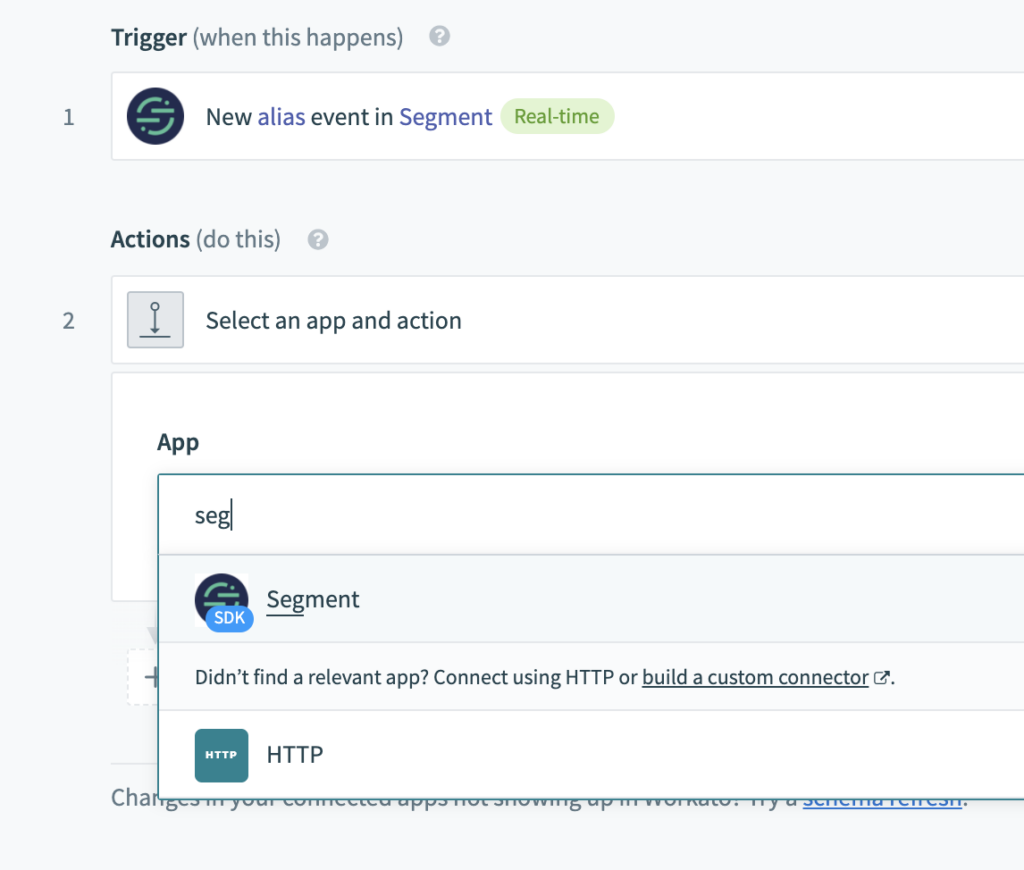Select step number 1 in the recipe
This screenshot has height=870, width=1024.
point(68,118)
